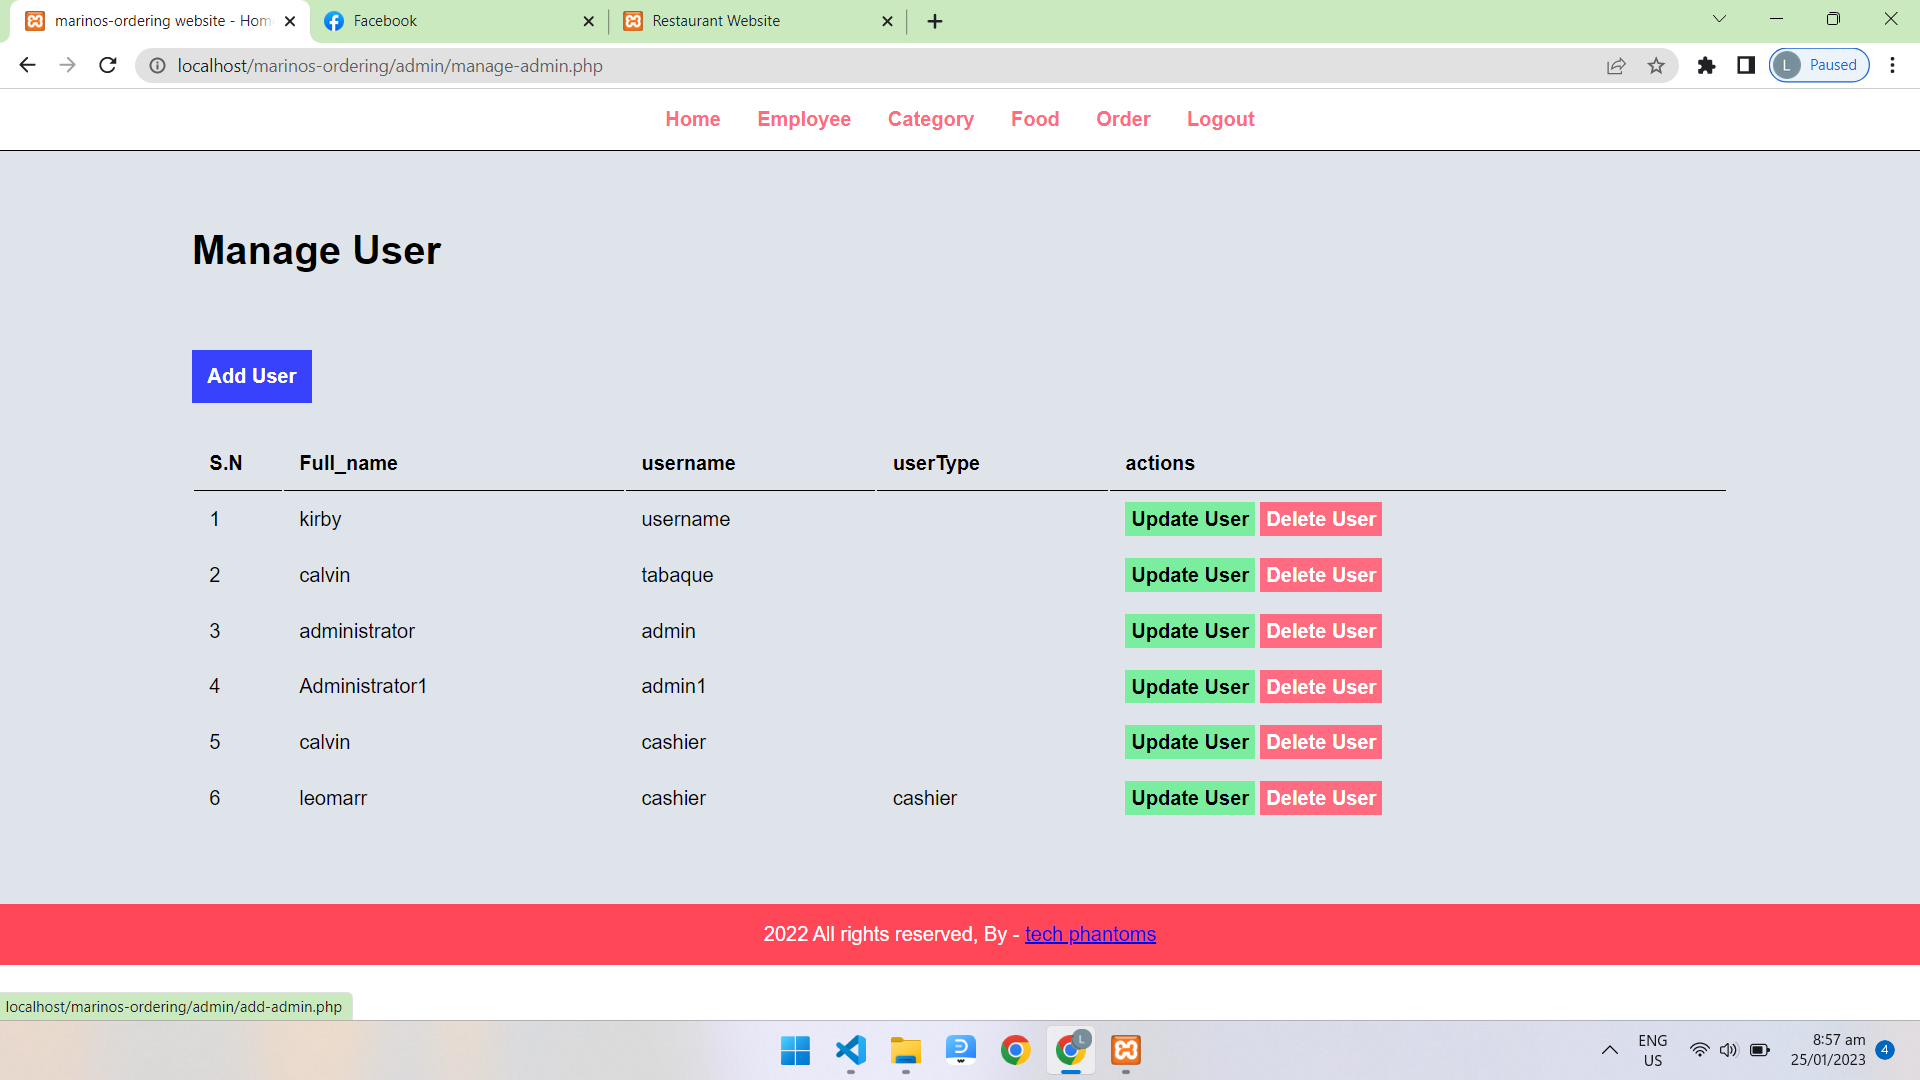Click the Add User button
Screen dimensions: 1920x1080
tap(252, 376)
